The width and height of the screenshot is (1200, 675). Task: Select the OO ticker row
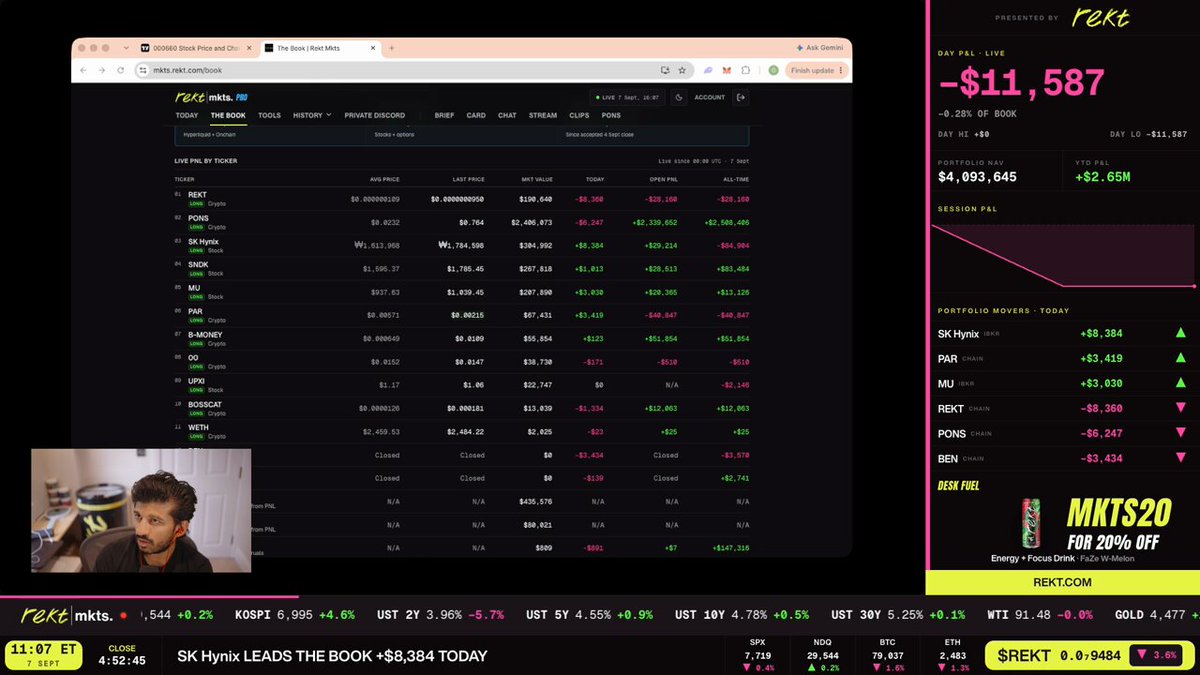pos(462,361)
